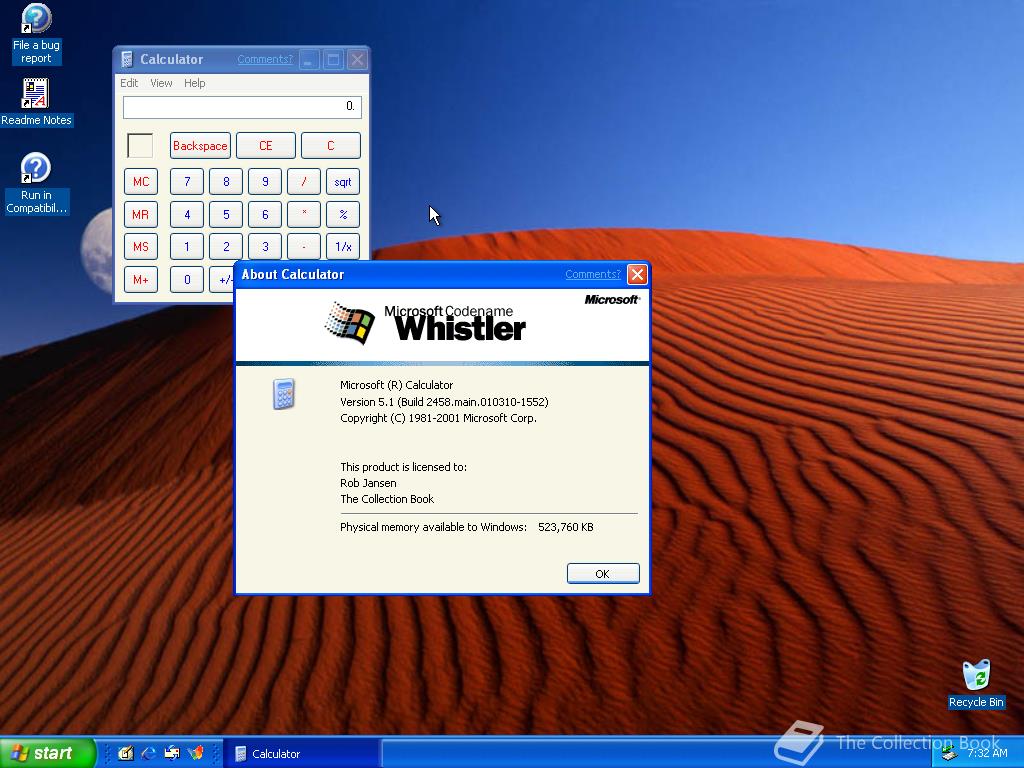Click the 6 digit button

click(x=265, y=214)
